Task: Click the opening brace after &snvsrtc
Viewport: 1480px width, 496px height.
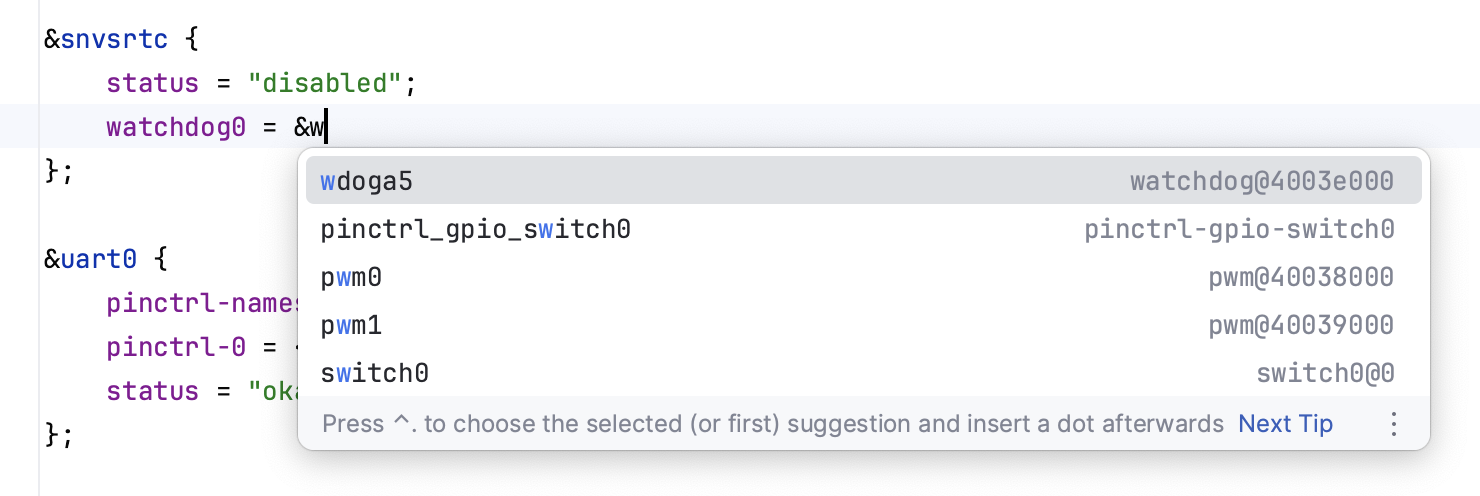Action: [x=189, y=41]
